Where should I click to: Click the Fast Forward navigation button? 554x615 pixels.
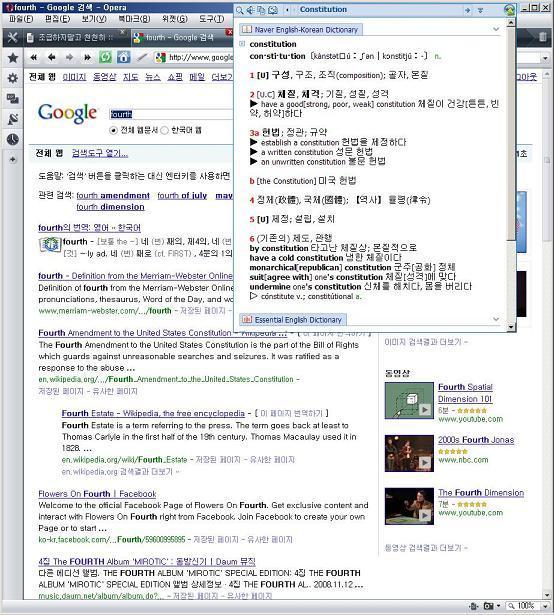click(x=87, y=58)
